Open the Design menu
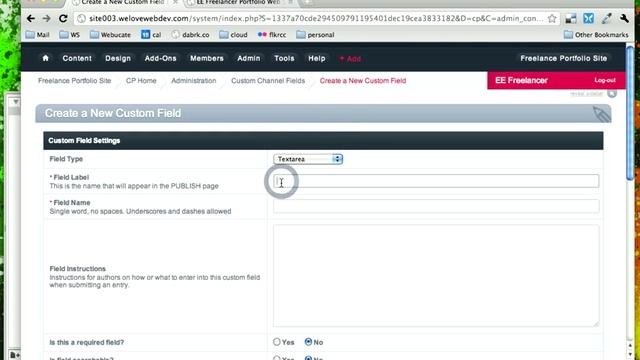The height and width of the screenshot is (360, 640). pyautogui.click(x=118, y=58)
